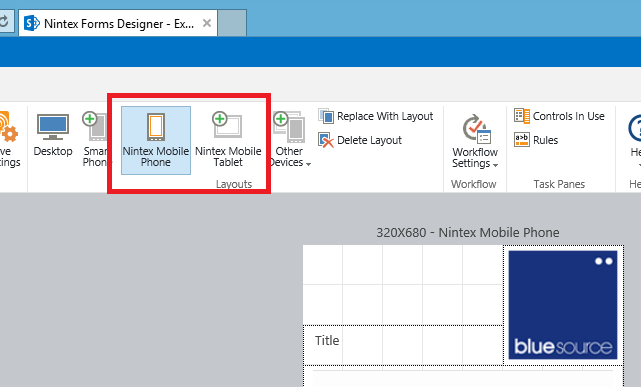641x387 pixels.
Task: Click the '320X680 - Nintex Mobile Phone' caption
Action: coord(468,233)
